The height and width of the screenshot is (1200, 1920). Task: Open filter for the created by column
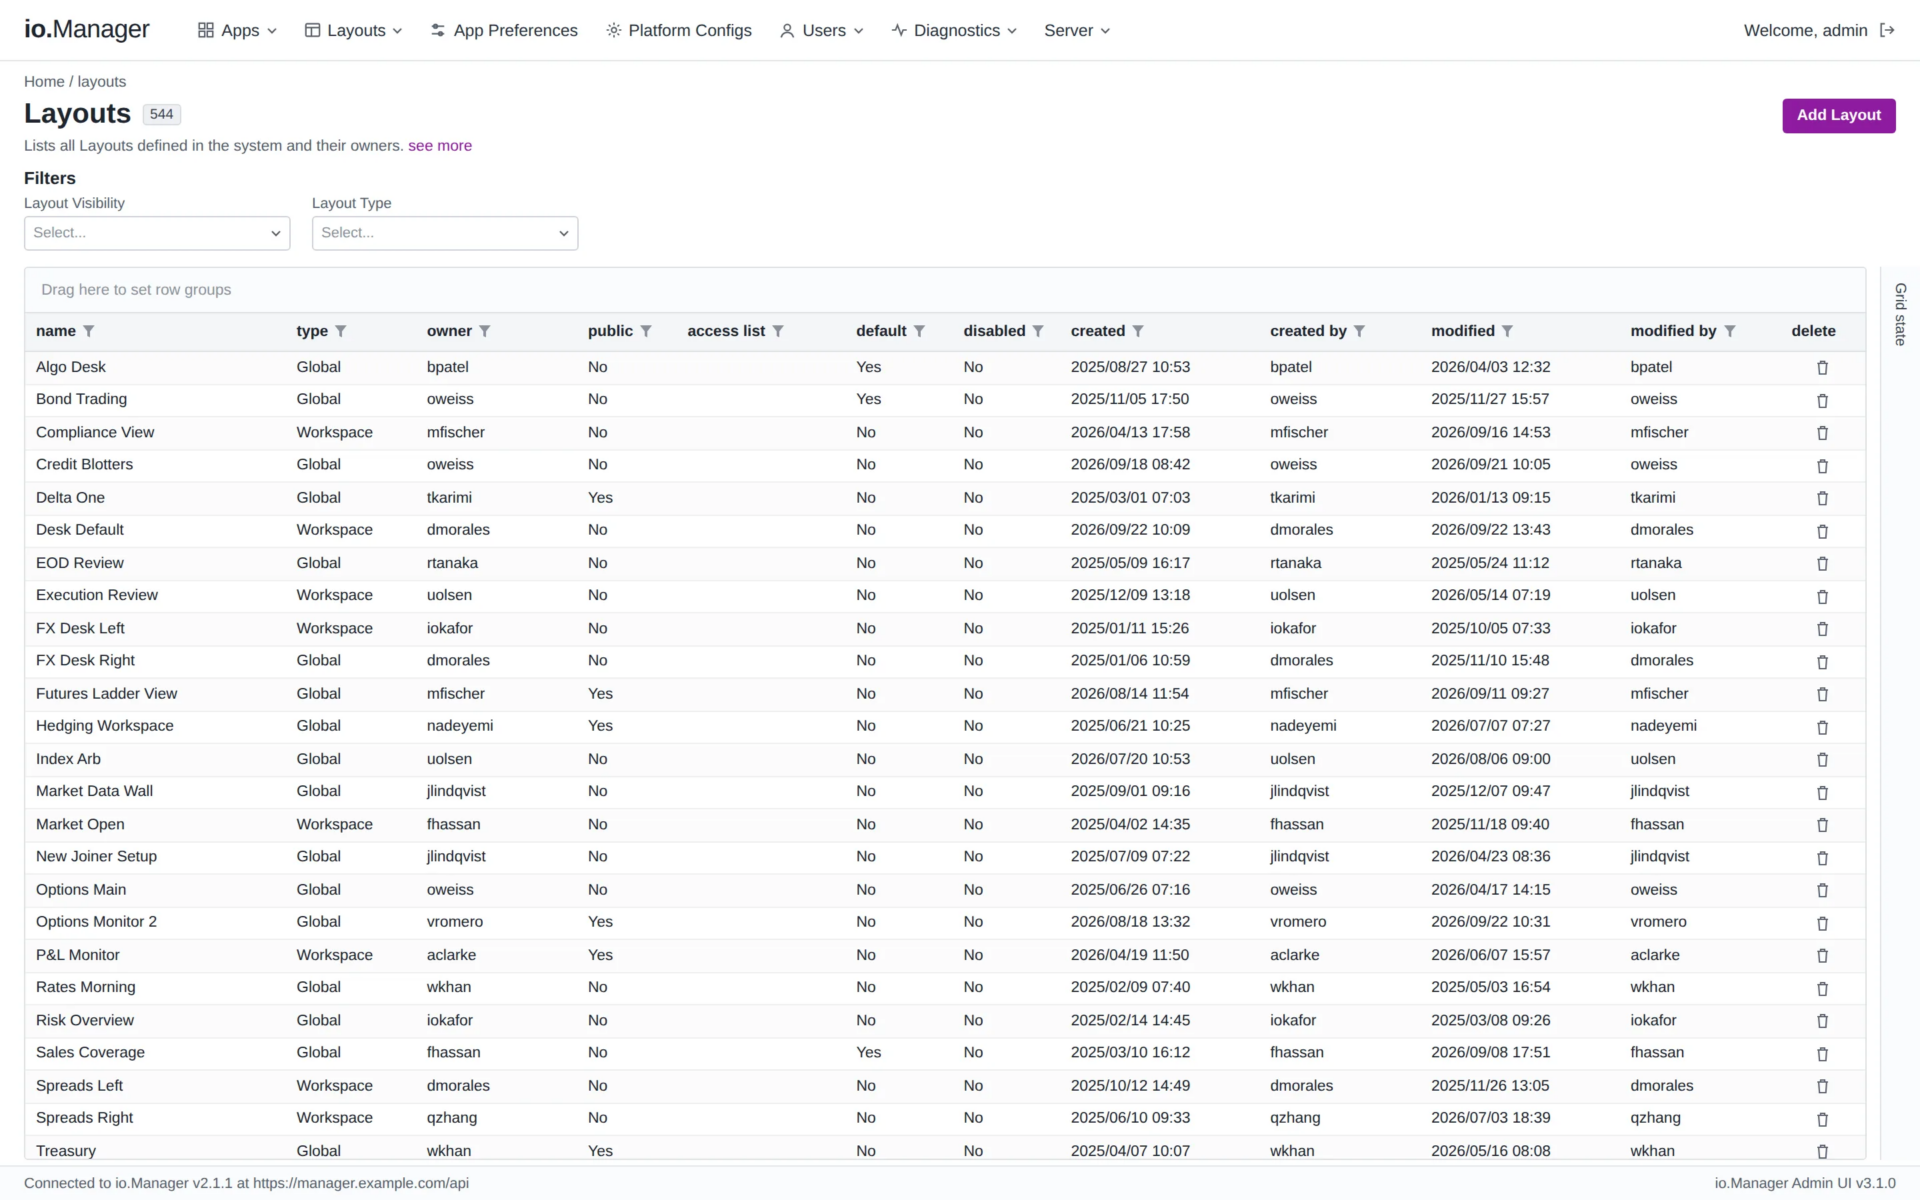click(x=1359, y=331)
